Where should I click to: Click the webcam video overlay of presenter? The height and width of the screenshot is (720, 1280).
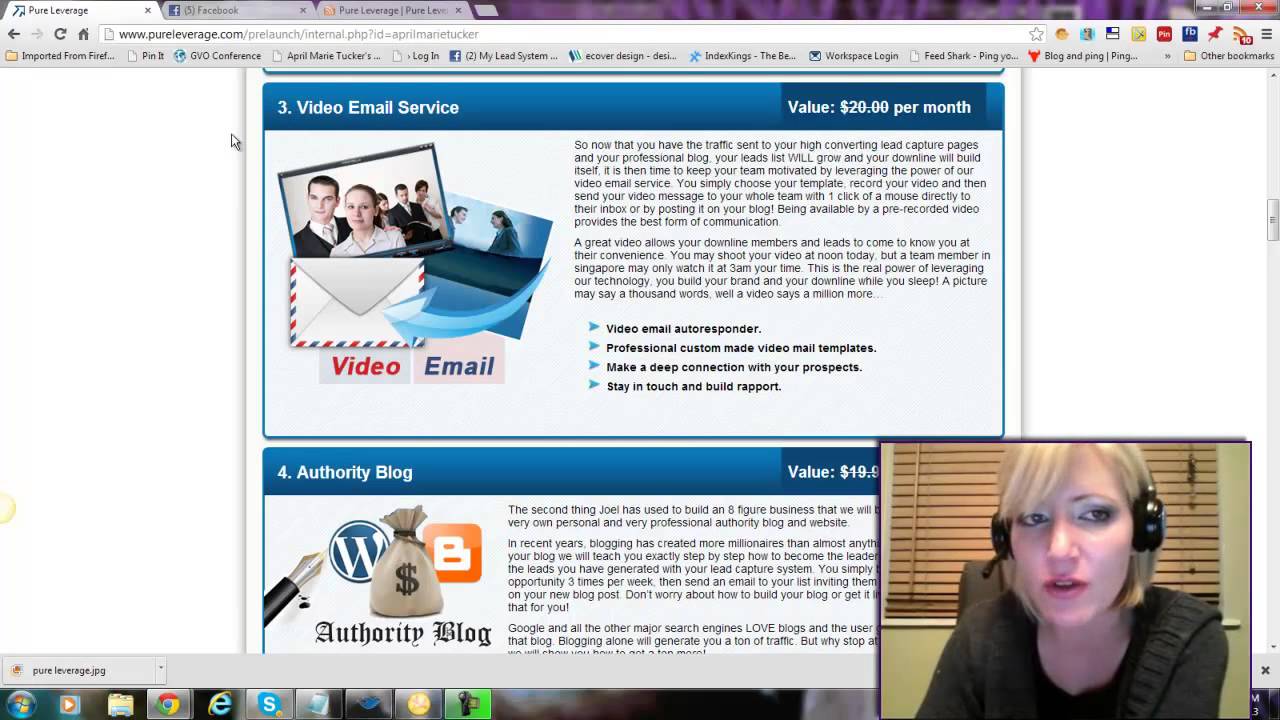click(1066, 580)
